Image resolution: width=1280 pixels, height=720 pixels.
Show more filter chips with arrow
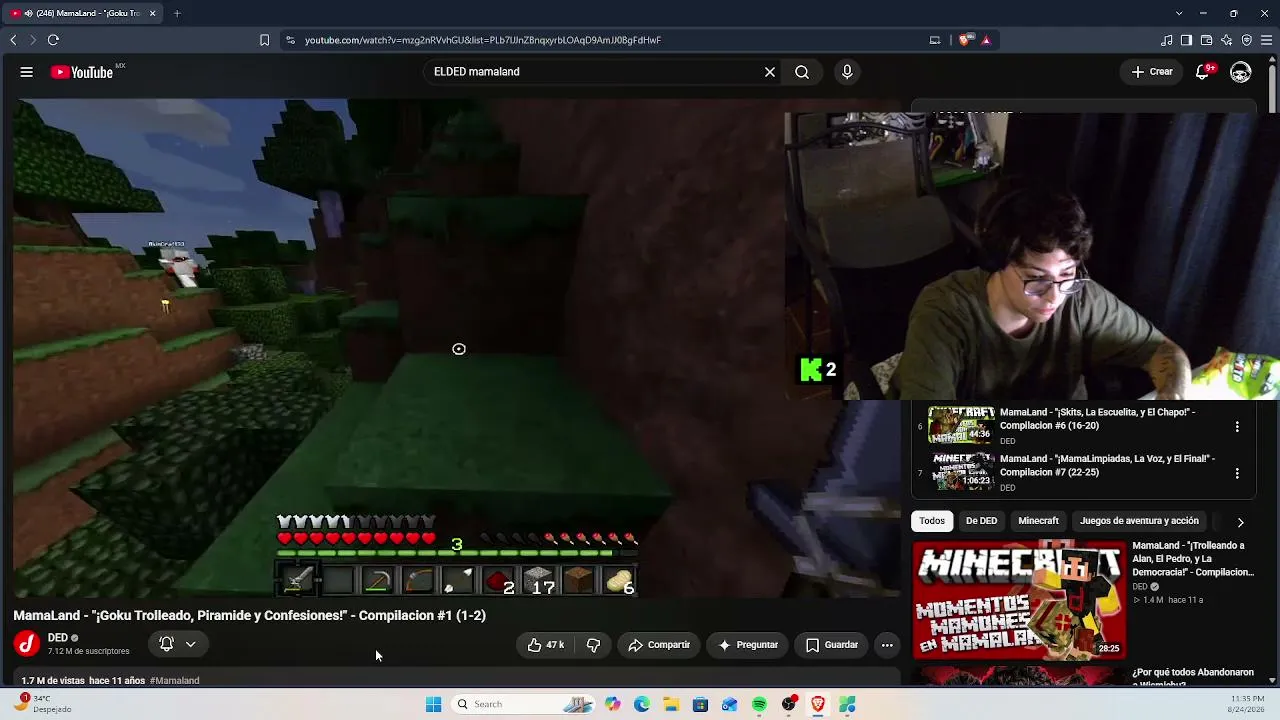[1240, 522]
